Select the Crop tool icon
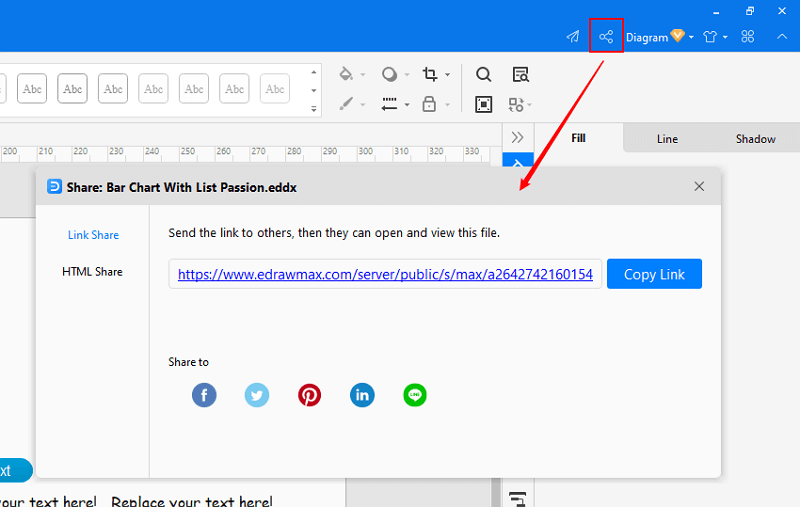 (x=430, y=74)
